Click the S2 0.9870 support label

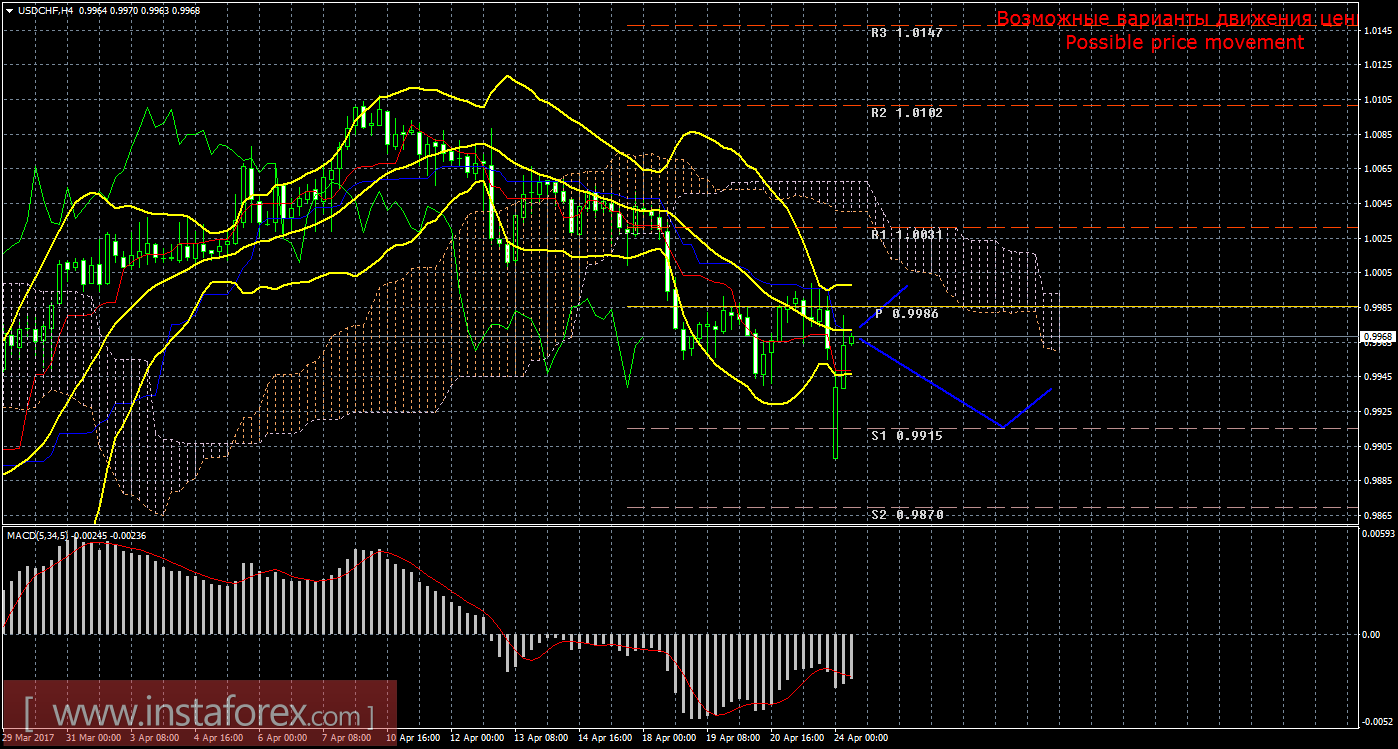(906, 514)
